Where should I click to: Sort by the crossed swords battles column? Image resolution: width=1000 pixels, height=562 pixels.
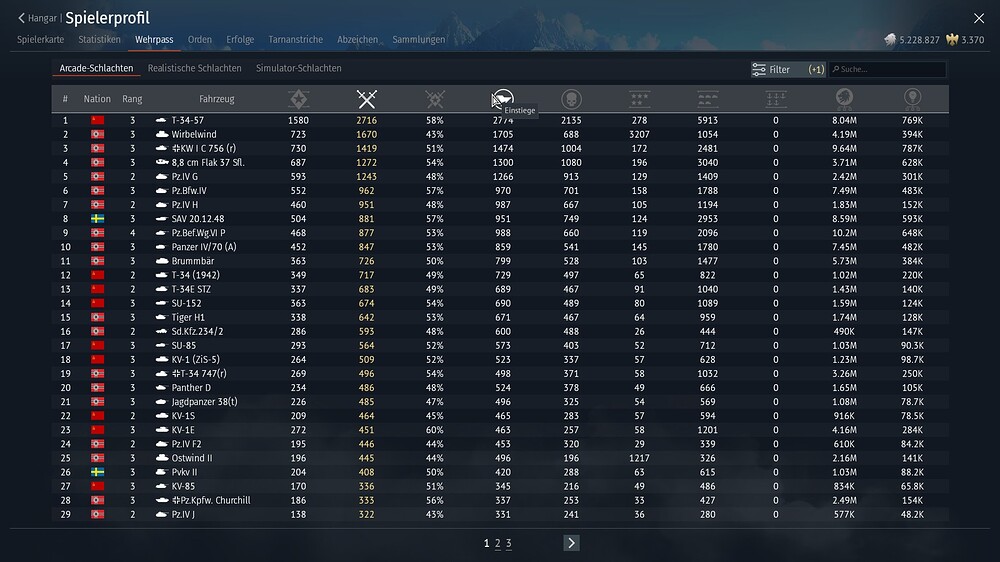click(367, 99)
